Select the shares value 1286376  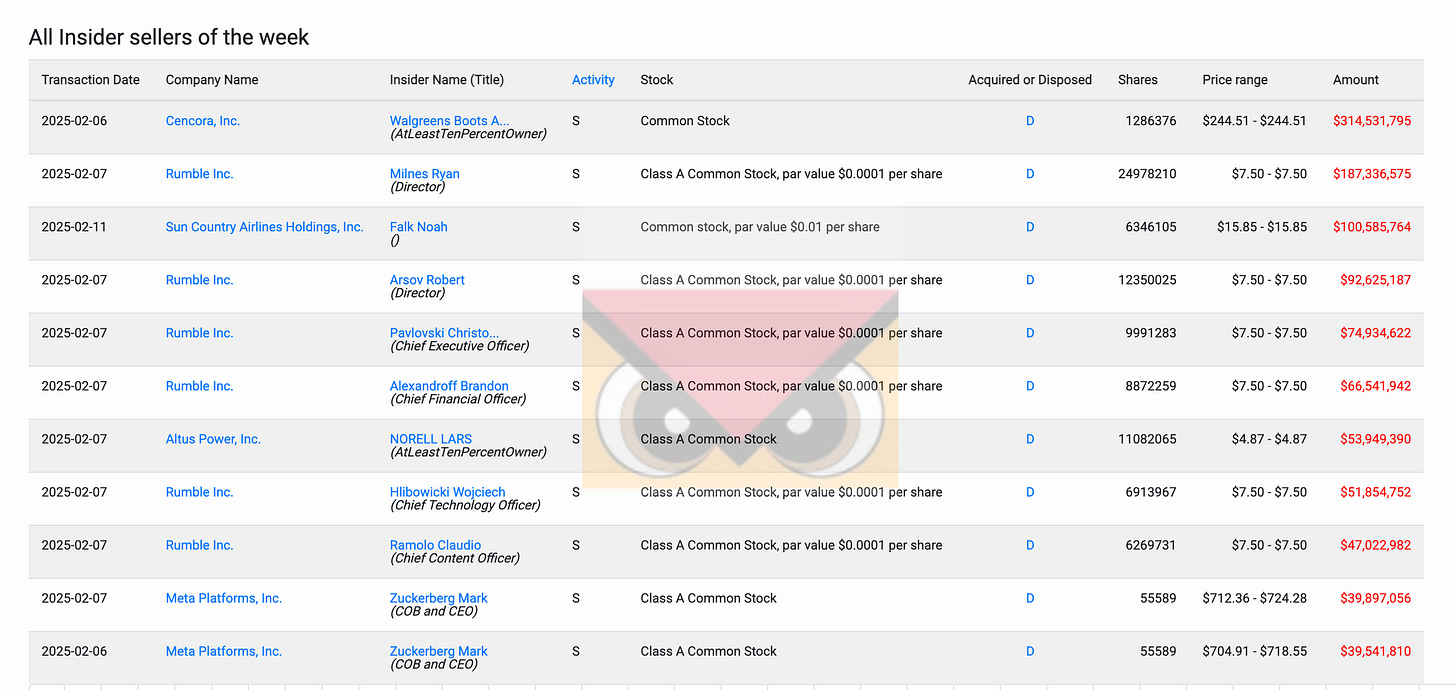pos(1151,121)
